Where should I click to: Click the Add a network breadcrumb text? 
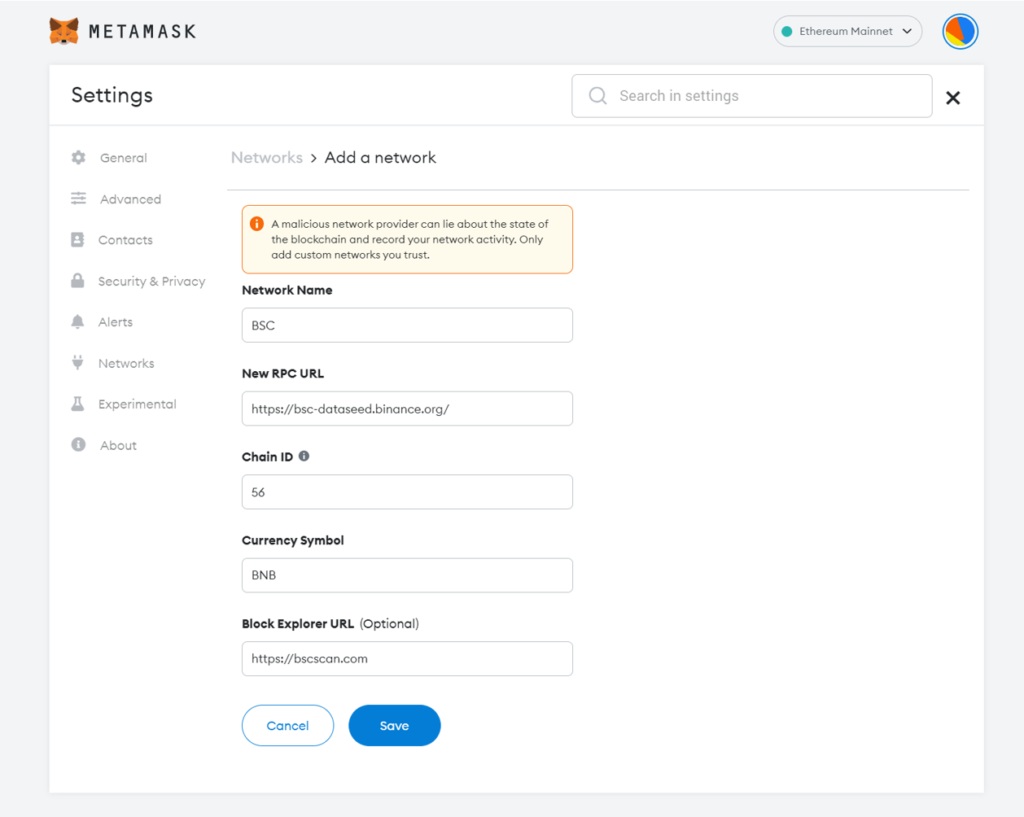pyautogui.click(x=380, y=157)
